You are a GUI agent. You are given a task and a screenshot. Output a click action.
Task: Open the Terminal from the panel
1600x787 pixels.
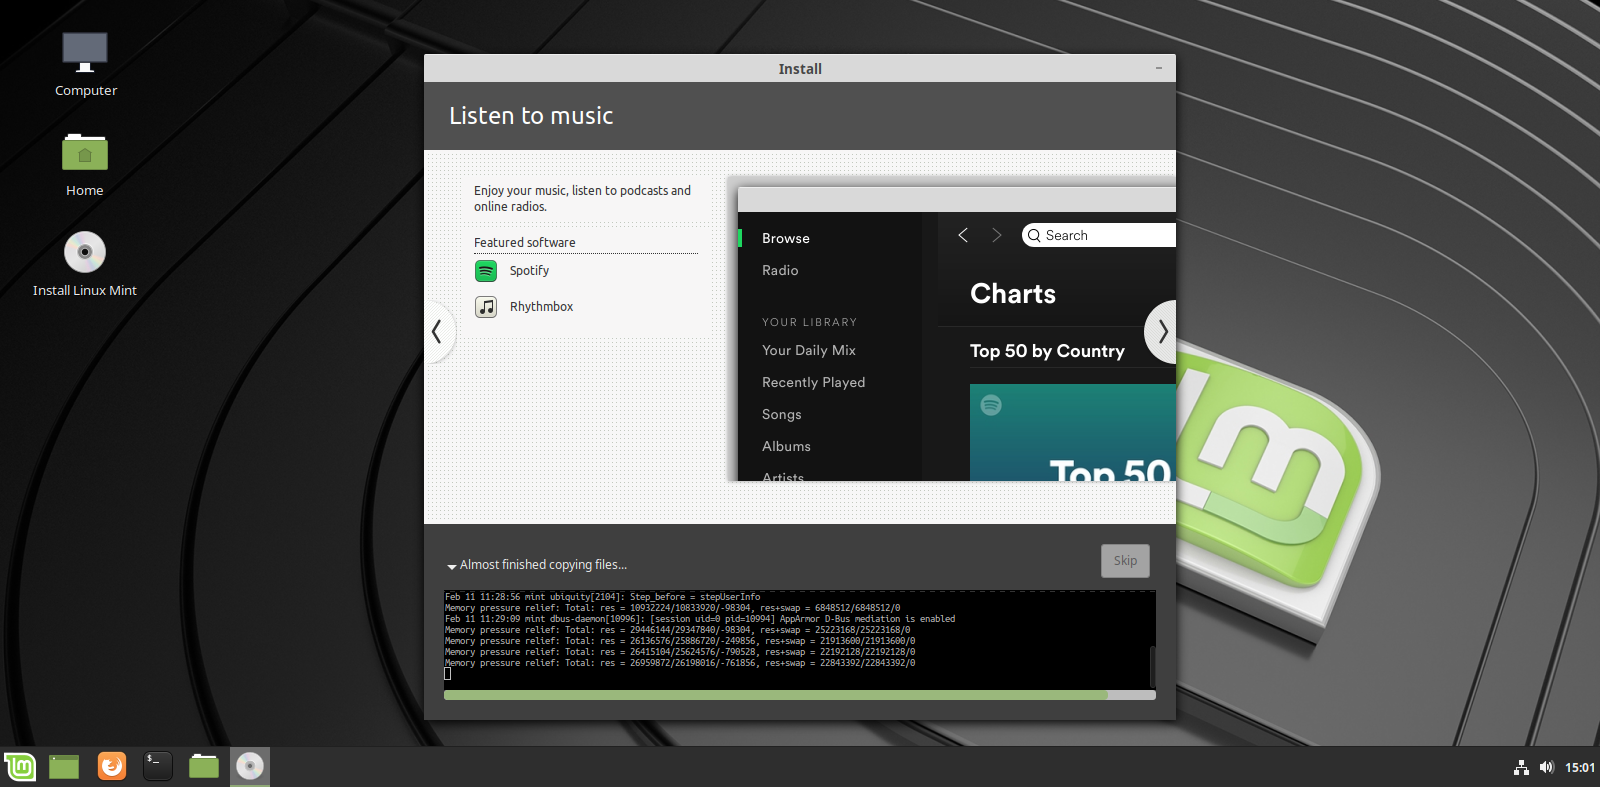(158, 767)
